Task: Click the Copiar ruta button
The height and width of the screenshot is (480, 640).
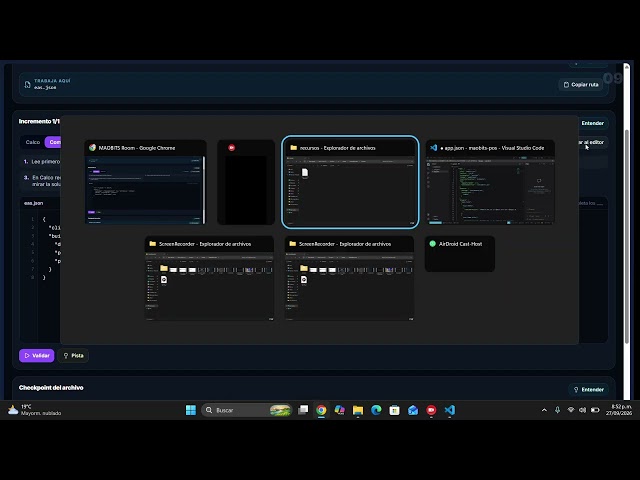Action: 581,84
